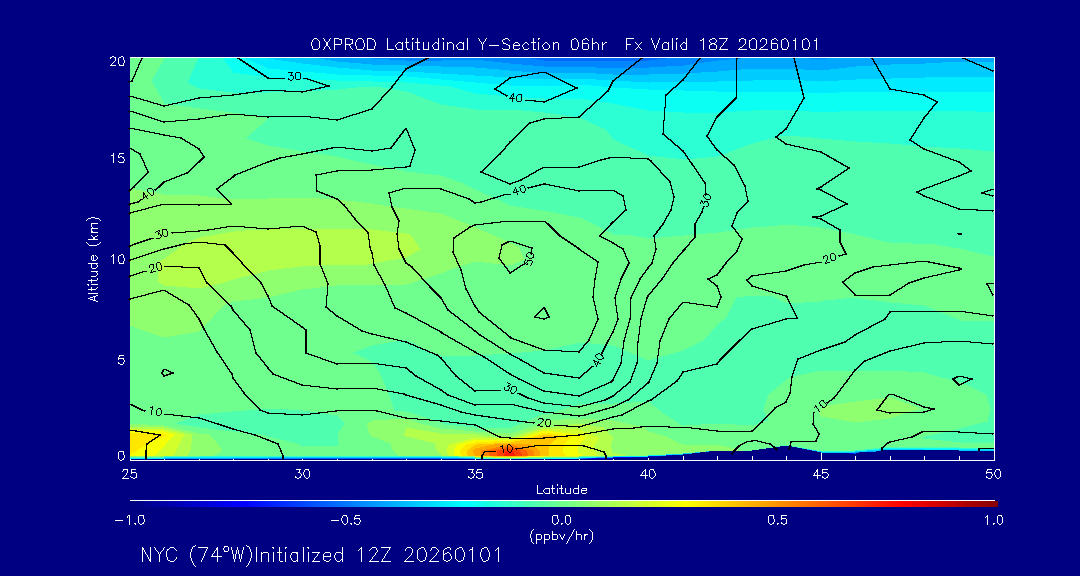Click the Altitude (km) y-axis label
The width and height of the screenshot is (1080, 576).
pyautogui.click(x=93, y=258)
